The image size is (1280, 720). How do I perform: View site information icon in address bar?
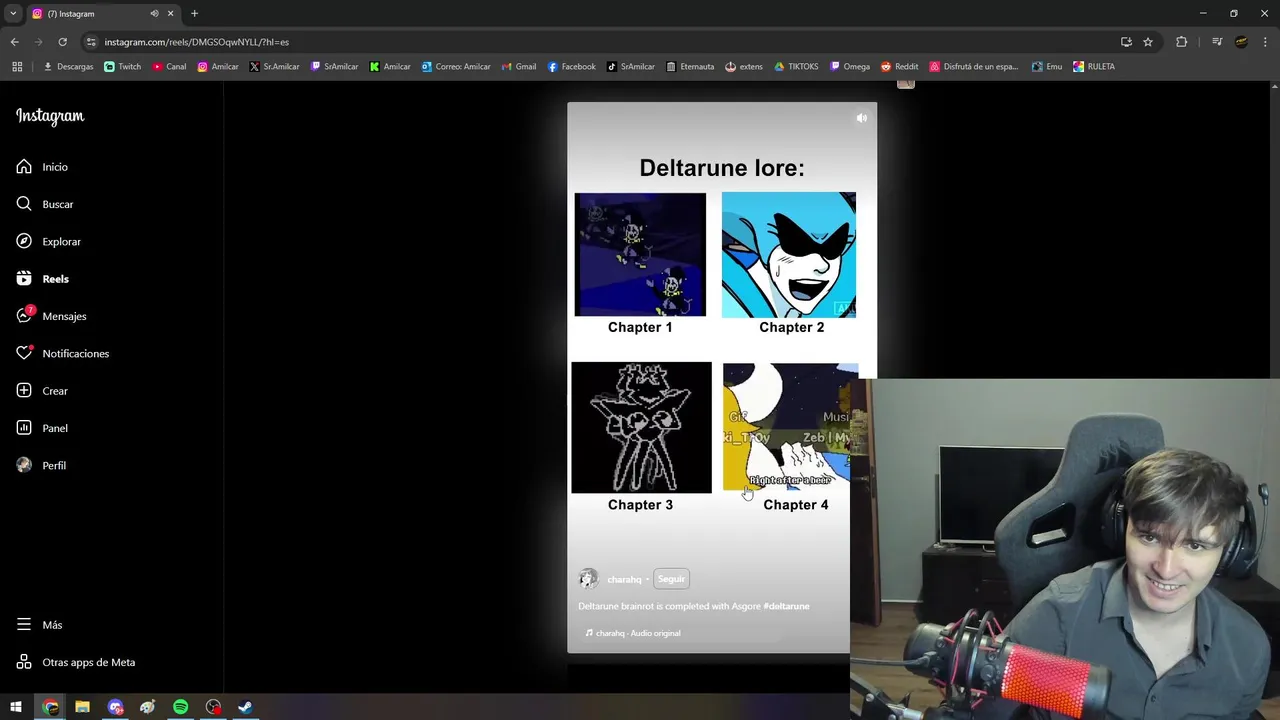[x=91, y=42]
